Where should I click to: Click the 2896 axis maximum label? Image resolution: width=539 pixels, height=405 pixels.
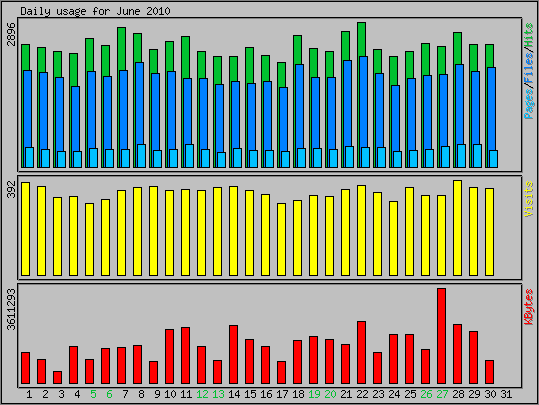tap(11, 34)
